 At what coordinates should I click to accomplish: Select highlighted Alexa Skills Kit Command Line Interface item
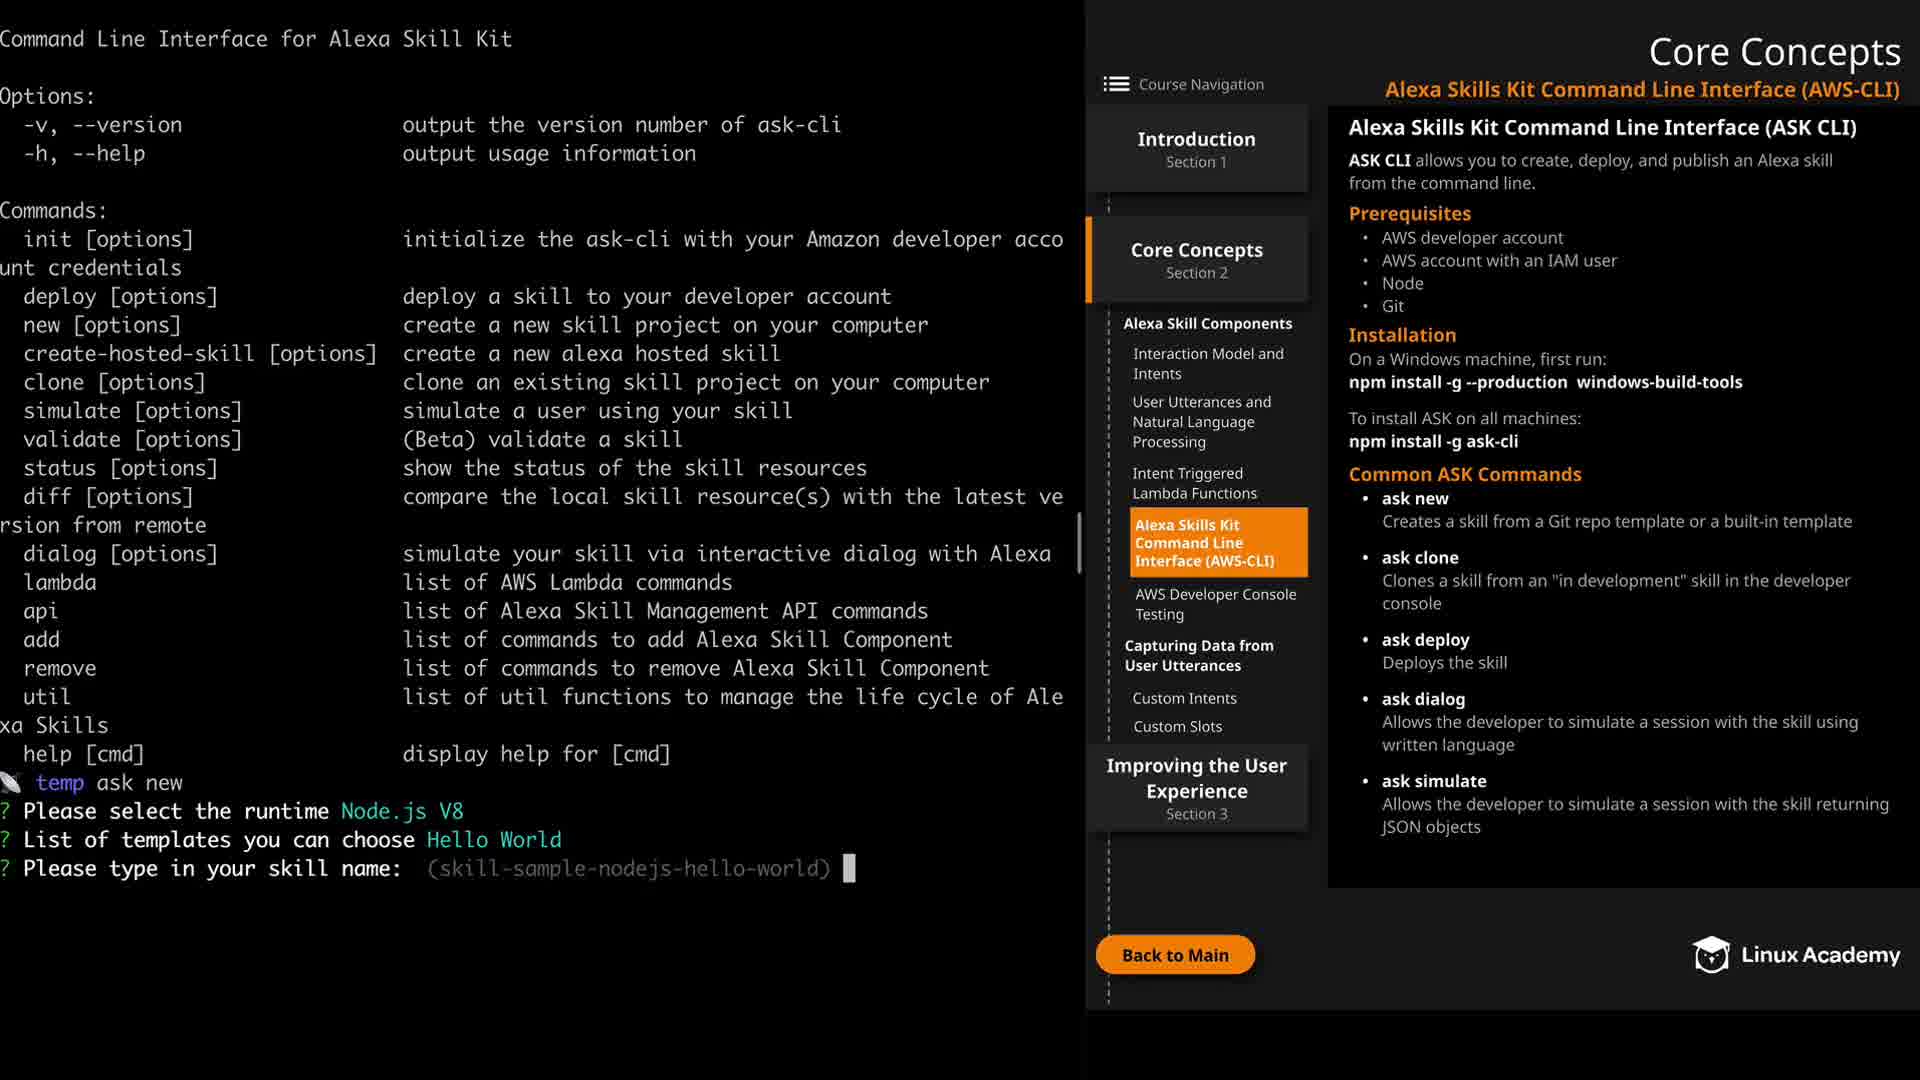click(x=1217, y=543)
